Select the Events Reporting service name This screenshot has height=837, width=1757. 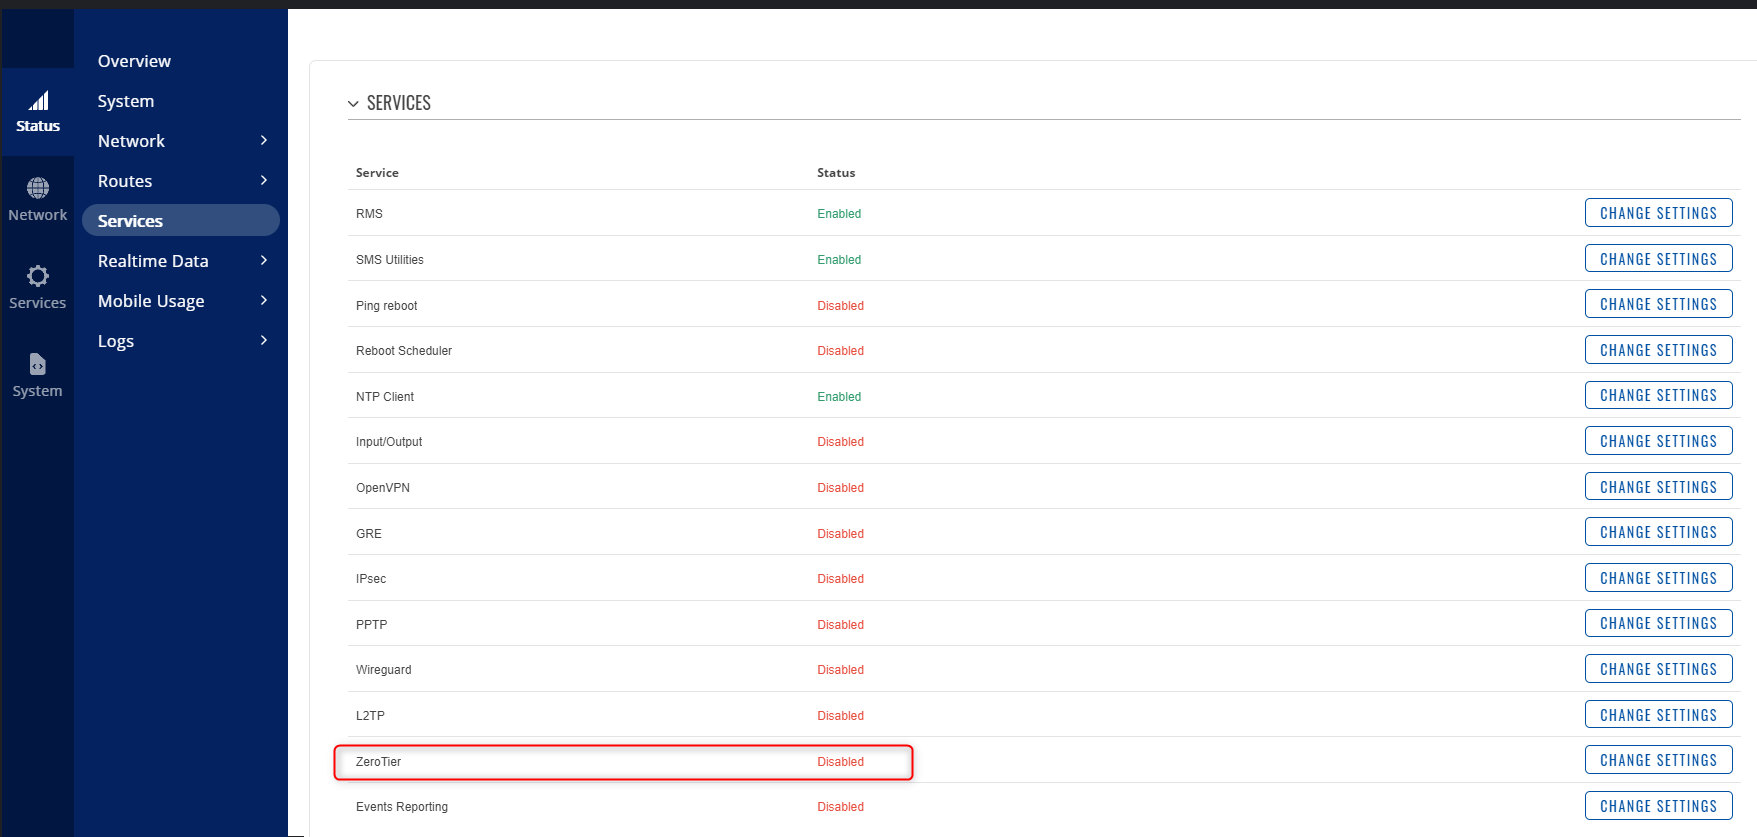402,807
